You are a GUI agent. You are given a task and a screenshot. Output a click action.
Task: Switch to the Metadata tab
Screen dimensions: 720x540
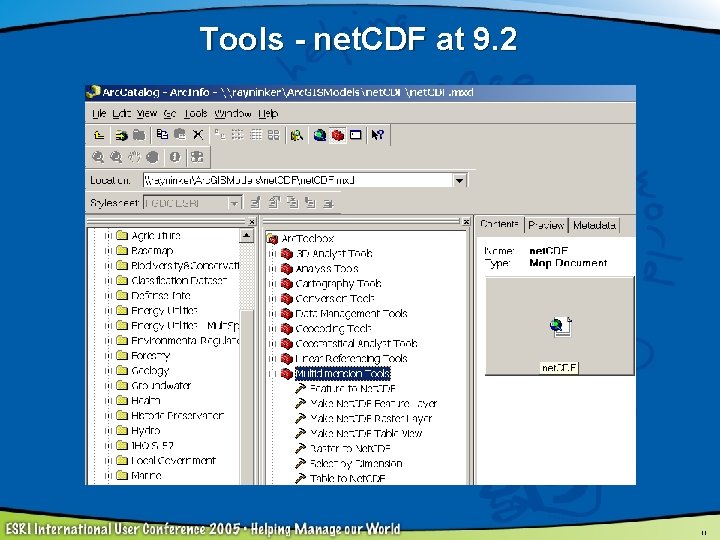coord(594,225)
